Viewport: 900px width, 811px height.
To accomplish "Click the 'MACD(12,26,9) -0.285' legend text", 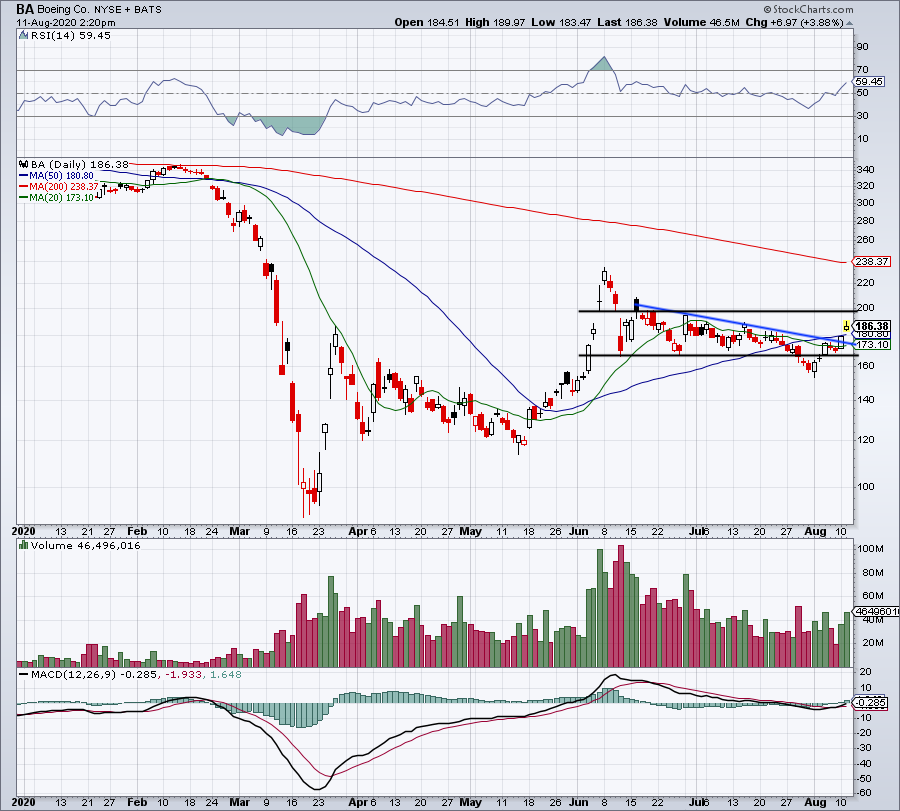I will click(94, 674).
